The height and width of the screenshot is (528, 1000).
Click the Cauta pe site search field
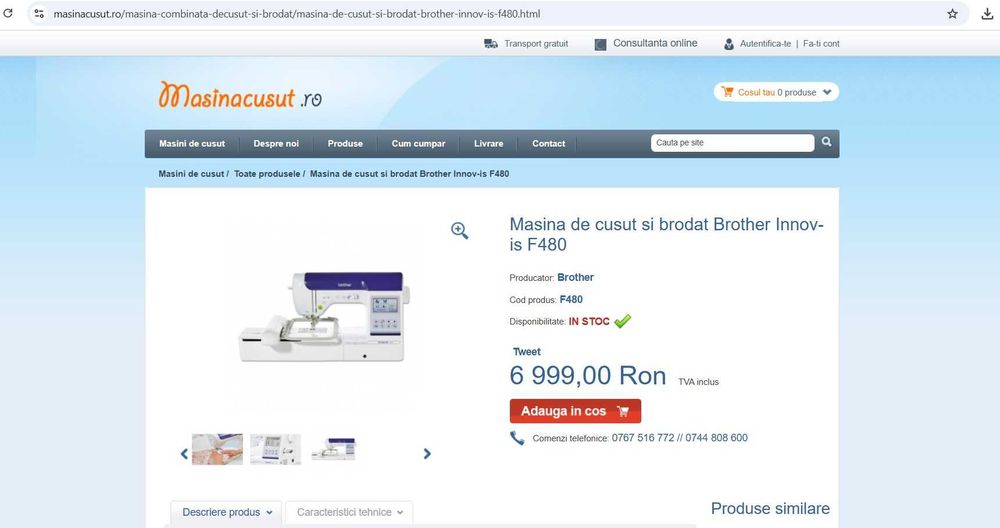pos(732,143)
